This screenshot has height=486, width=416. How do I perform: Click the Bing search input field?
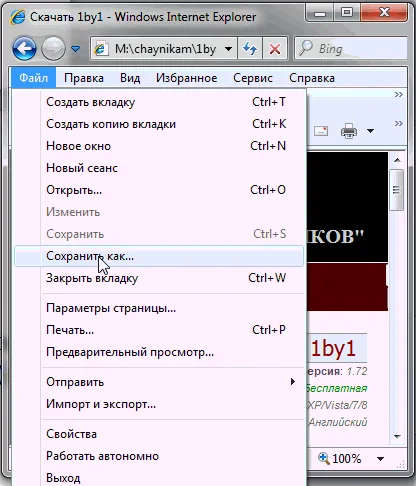coord(362,49)
